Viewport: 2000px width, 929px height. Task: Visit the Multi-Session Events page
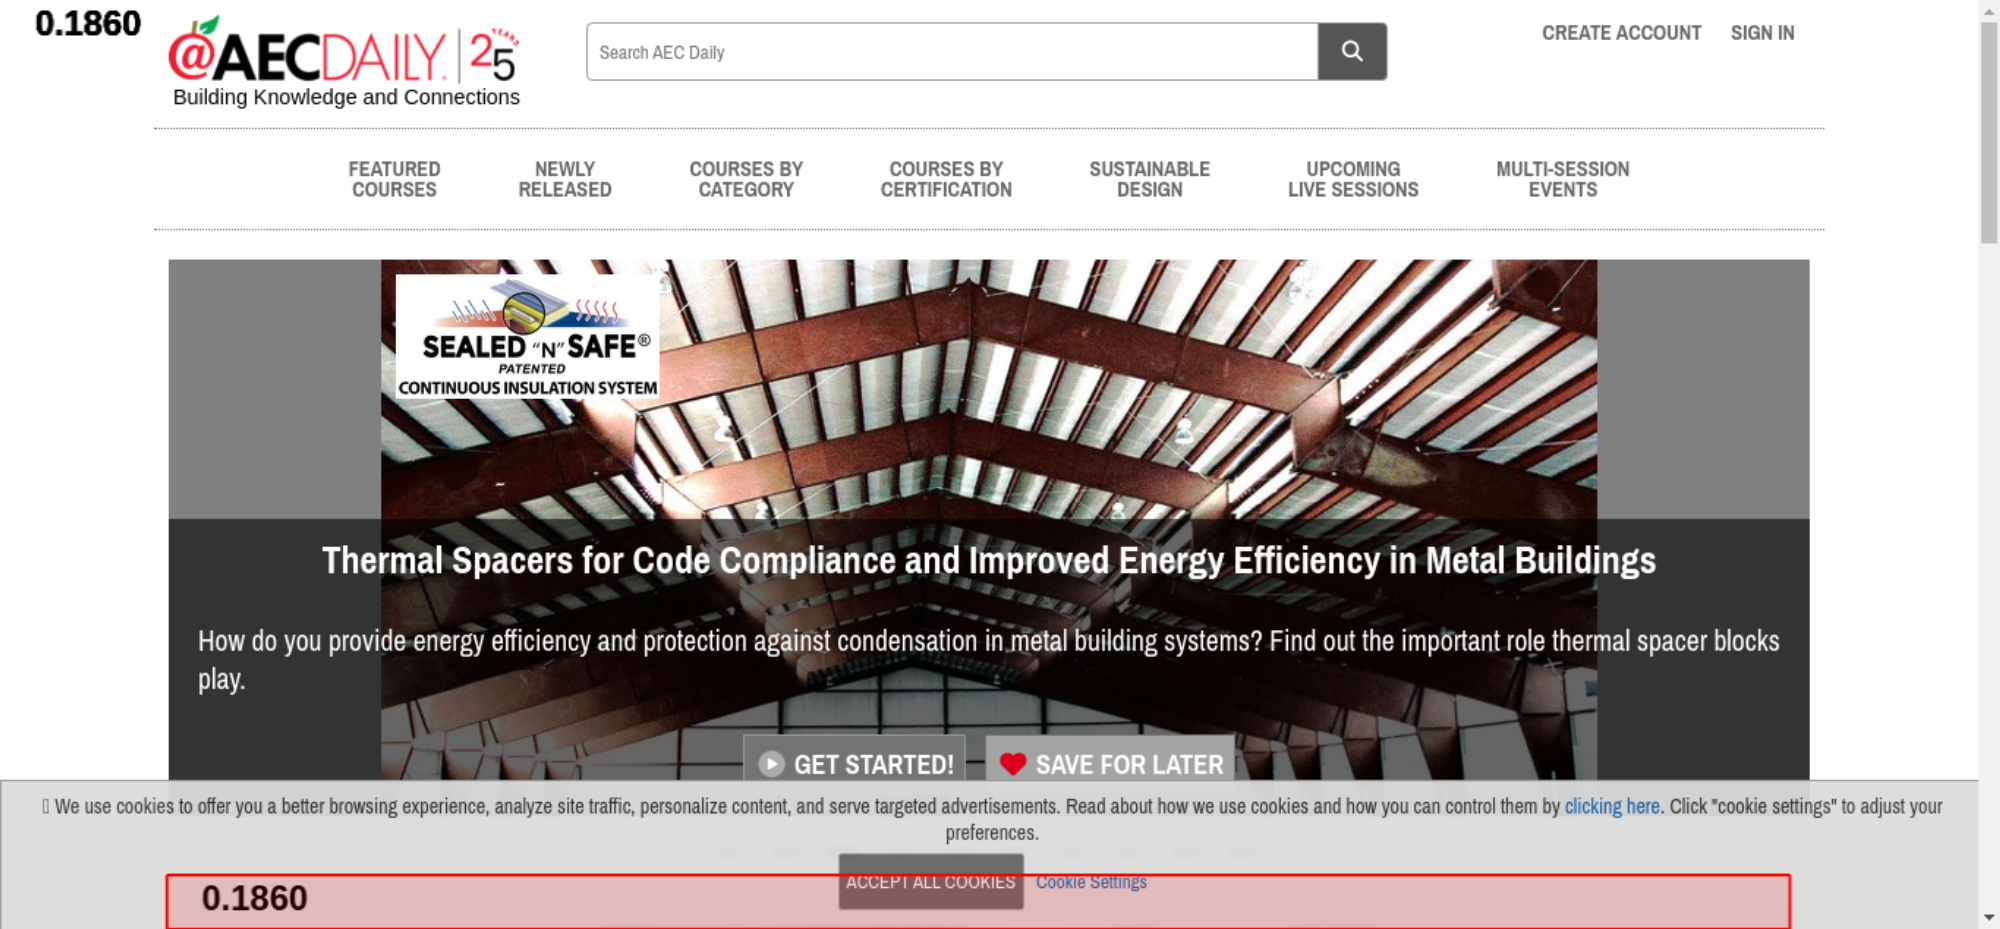coord(1562,180)
